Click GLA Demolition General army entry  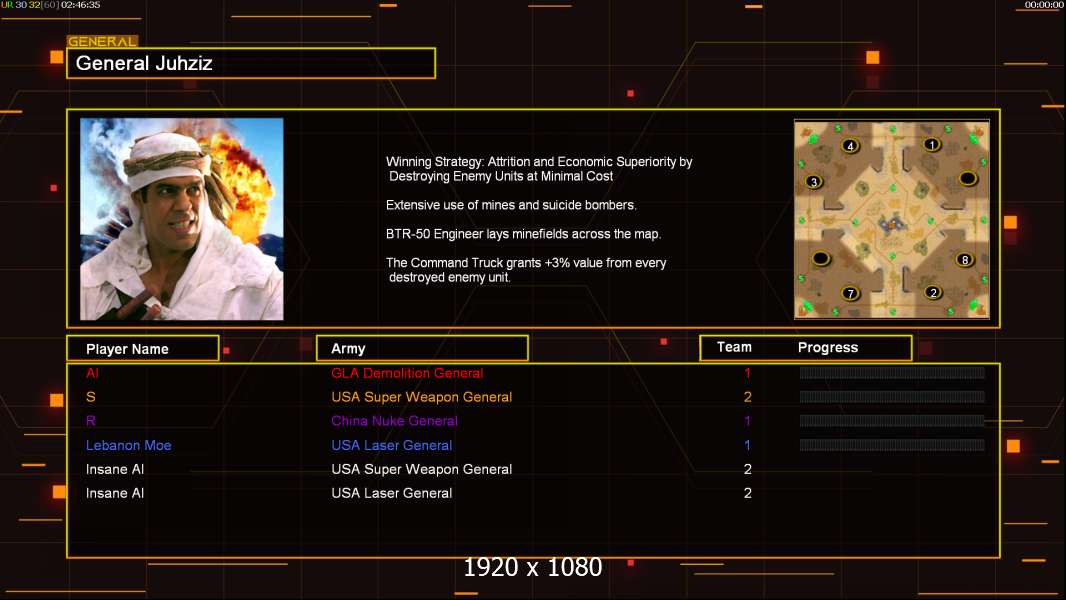pyautogui.click(x=407, y=373)
